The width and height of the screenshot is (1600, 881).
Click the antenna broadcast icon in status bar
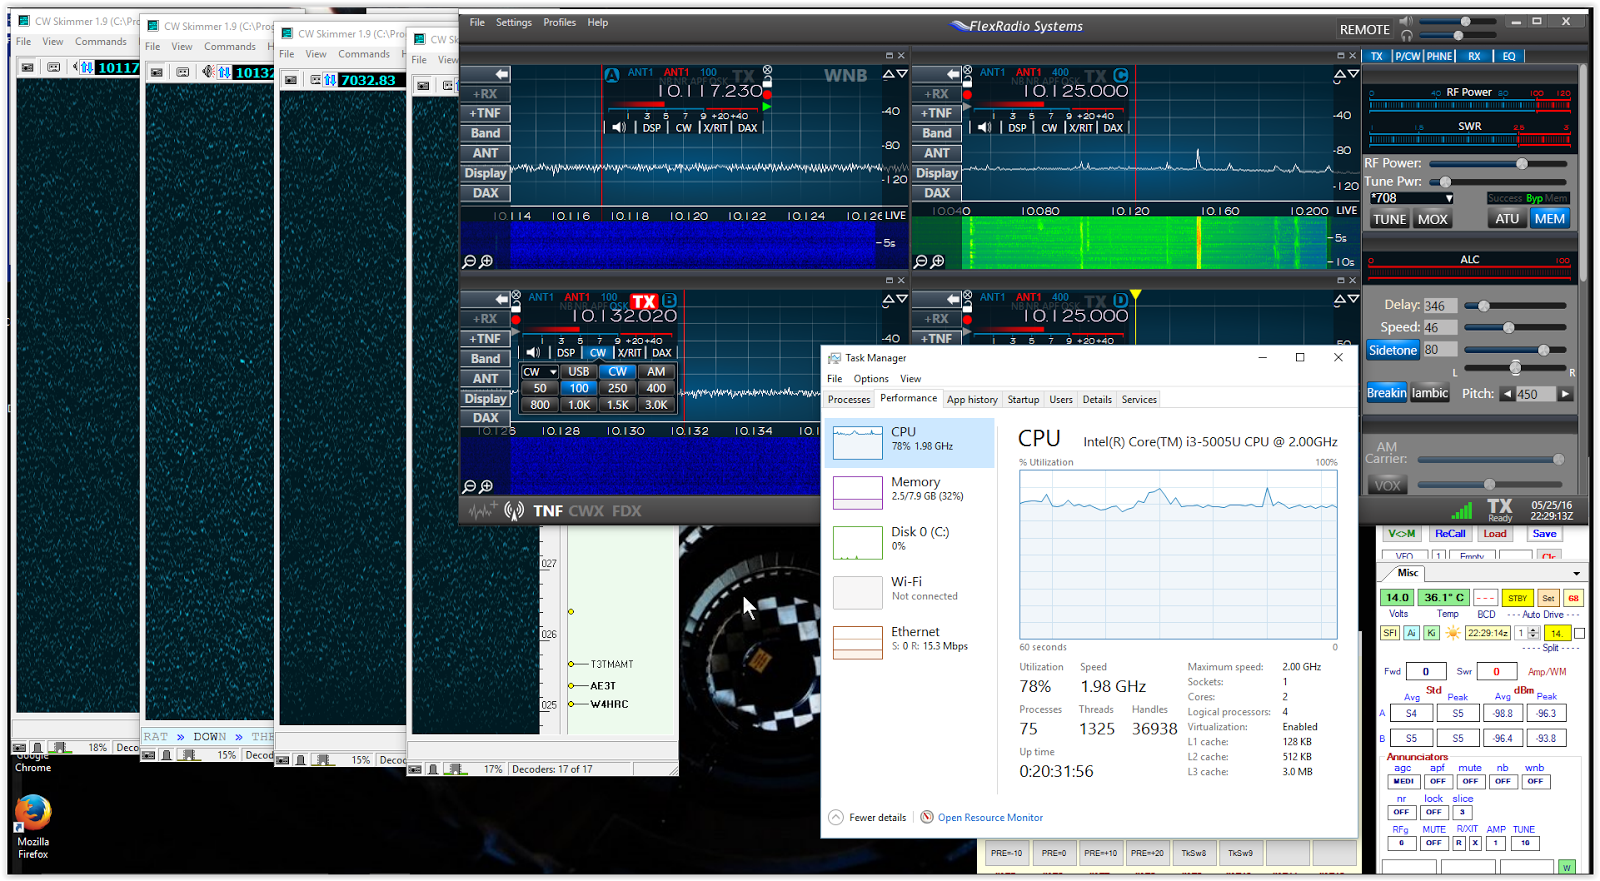coord(514,511)
